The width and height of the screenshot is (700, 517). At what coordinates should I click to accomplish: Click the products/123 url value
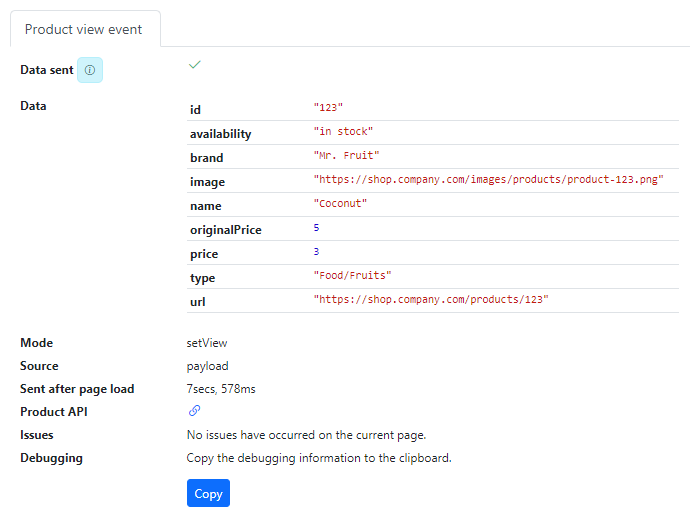[x=431, y=299]
